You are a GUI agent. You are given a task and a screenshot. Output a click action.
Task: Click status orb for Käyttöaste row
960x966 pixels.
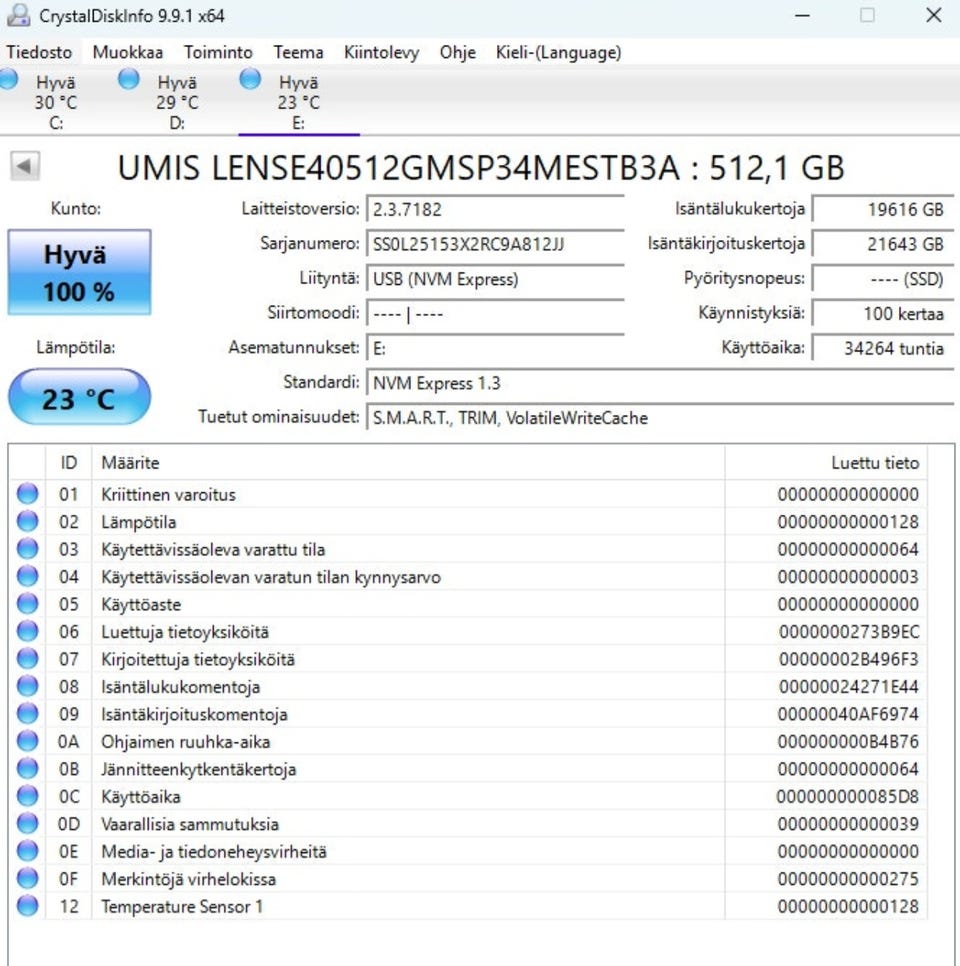tap(27, 604)
